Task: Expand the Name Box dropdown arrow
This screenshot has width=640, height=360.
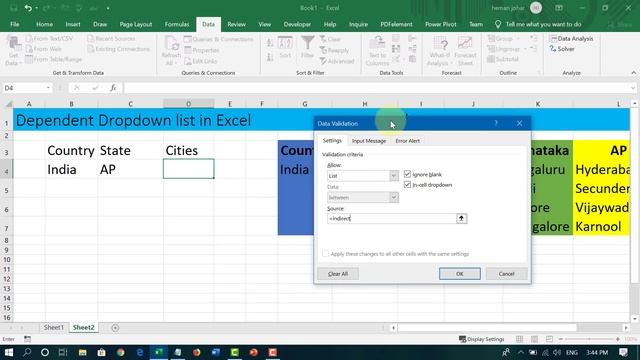Action: pos(48,88)
